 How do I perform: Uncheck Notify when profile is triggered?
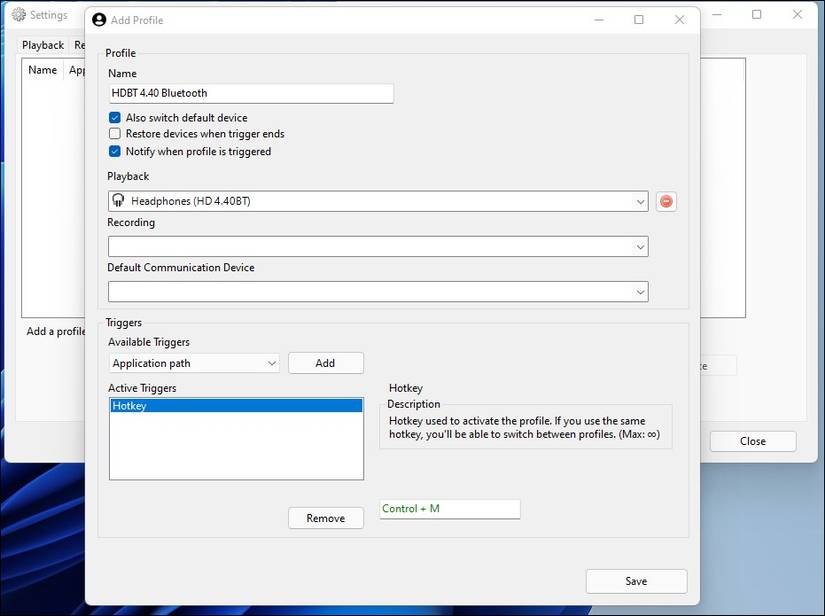click(115, 152)
